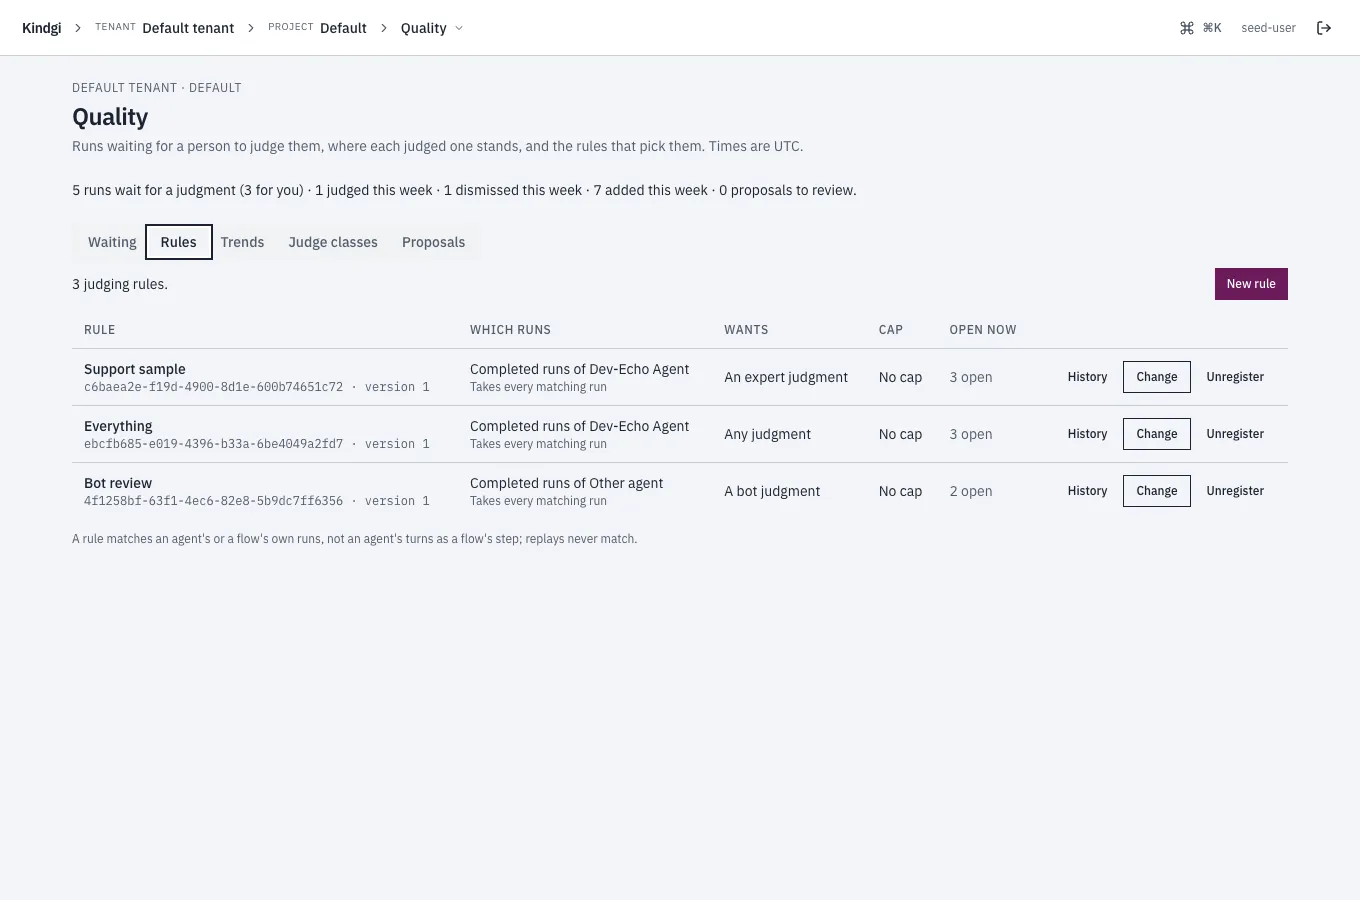1360x900 pixels.
Task: Click the CAP column header
Action: tap(891, 330)
